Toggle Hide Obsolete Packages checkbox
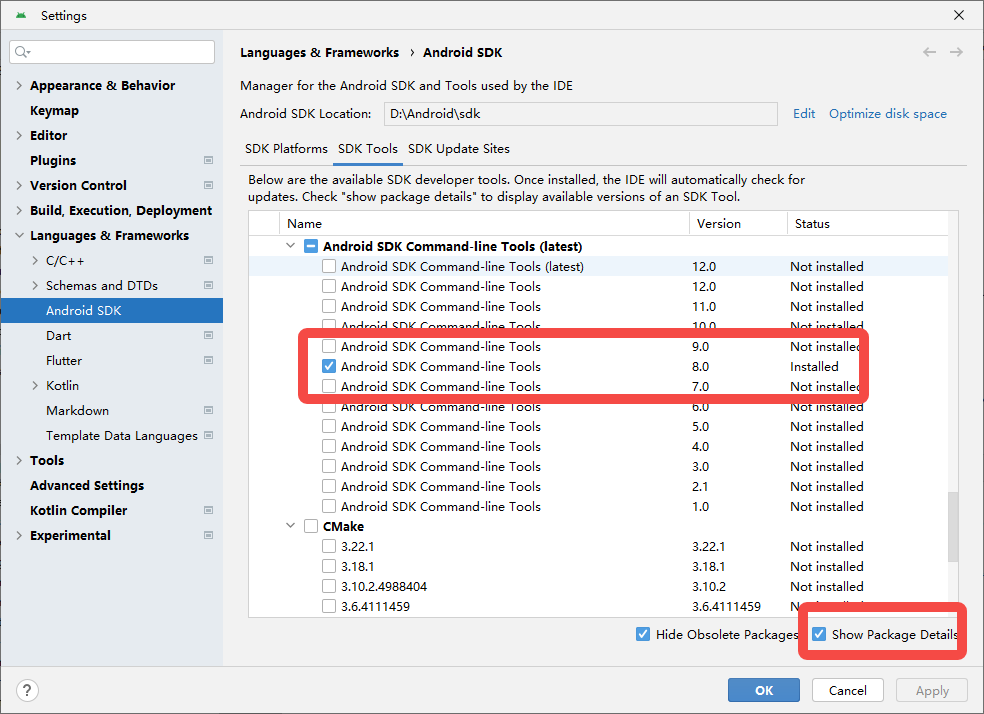The height and width of the screenshot is (714, 984). [643, 634]
